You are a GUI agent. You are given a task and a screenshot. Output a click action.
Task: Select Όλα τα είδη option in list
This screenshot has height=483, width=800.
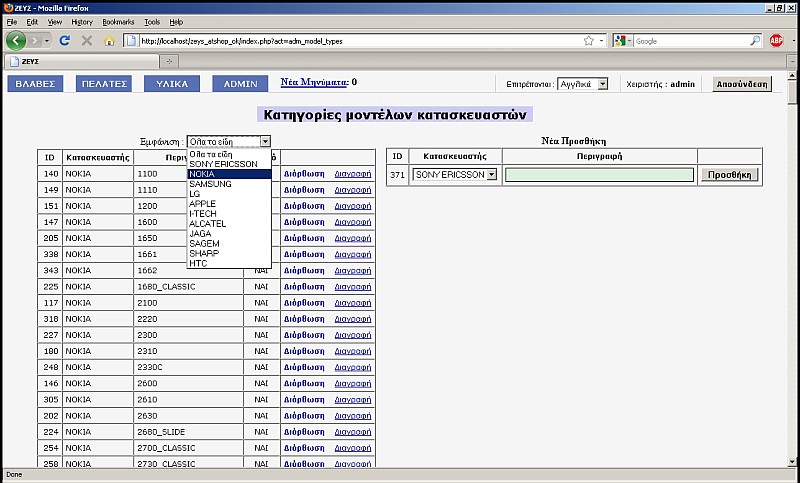pyautogui.click(x=229, y=154)
